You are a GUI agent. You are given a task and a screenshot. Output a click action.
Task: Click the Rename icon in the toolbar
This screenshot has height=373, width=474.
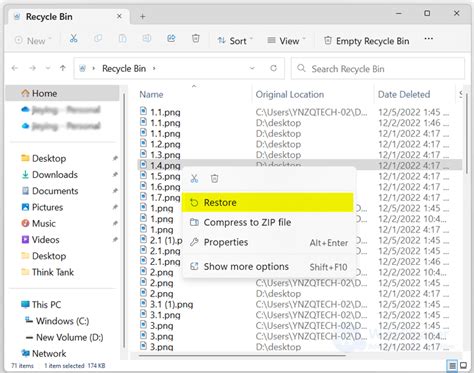147,39
